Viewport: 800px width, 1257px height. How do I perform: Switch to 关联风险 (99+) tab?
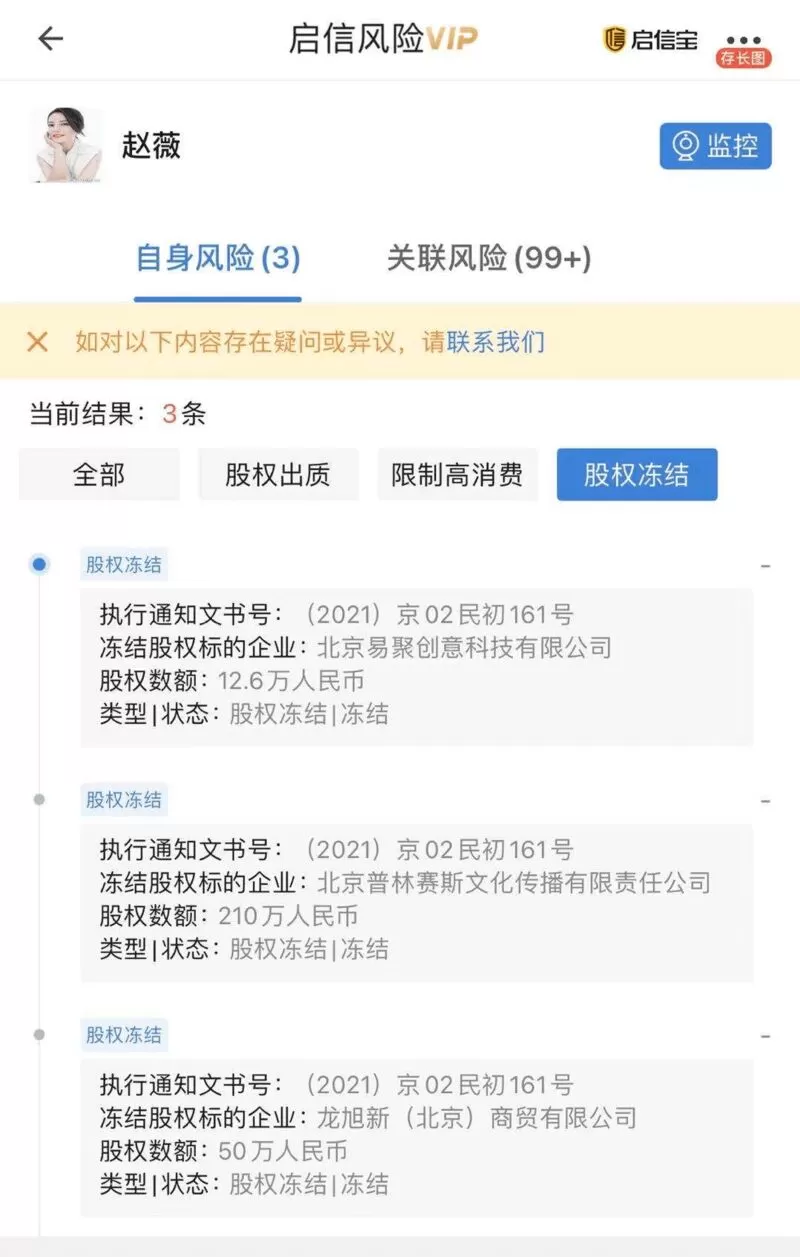point(489,259)
